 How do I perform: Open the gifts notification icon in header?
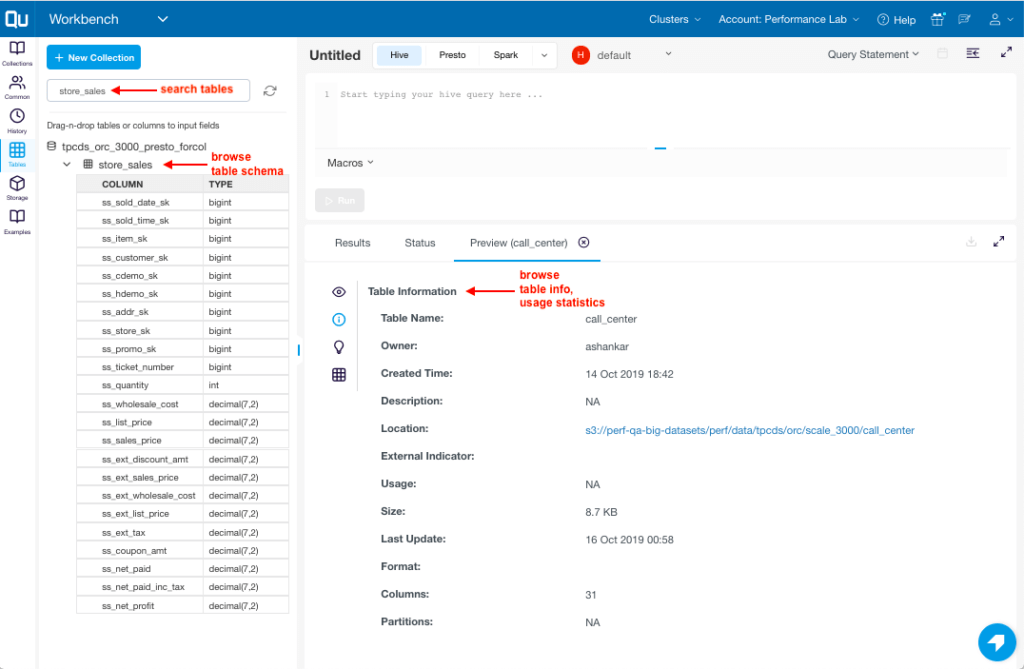tap(936, 19)
